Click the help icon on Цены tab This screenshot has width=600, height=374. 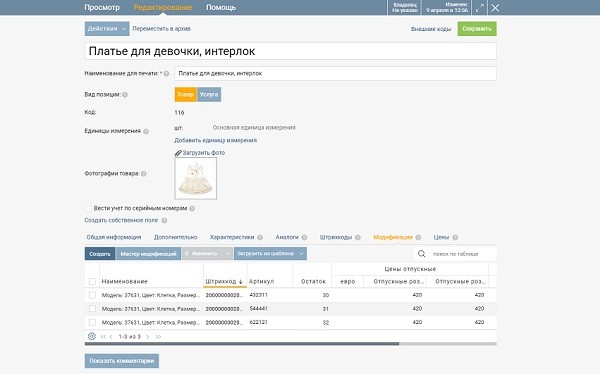tap(455, 237)
